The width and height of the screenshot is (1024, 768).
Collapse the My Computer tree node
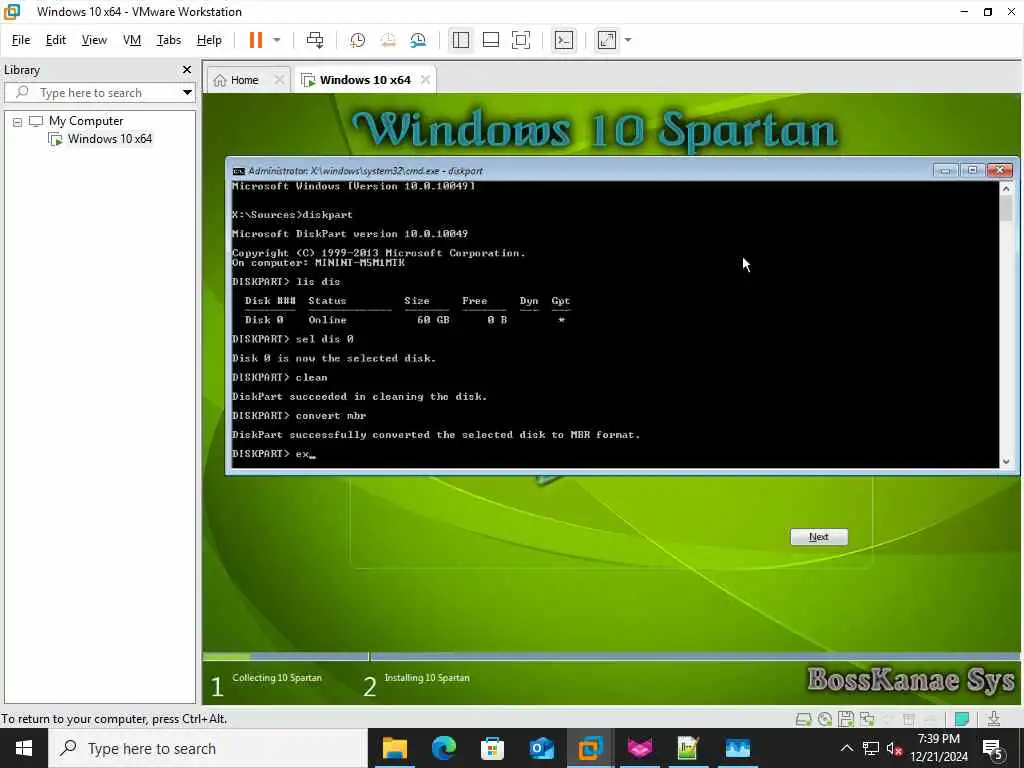[18, 121]
